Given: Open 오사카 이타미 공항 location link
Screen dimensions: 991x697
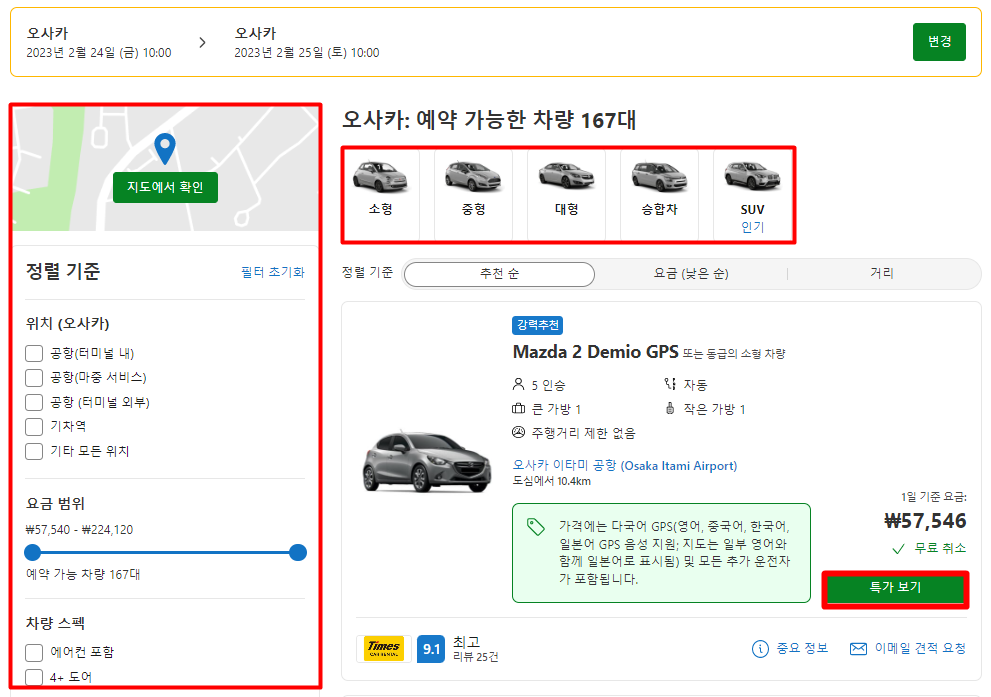Looking at the screenshot, I should click(x=624, y=465).
